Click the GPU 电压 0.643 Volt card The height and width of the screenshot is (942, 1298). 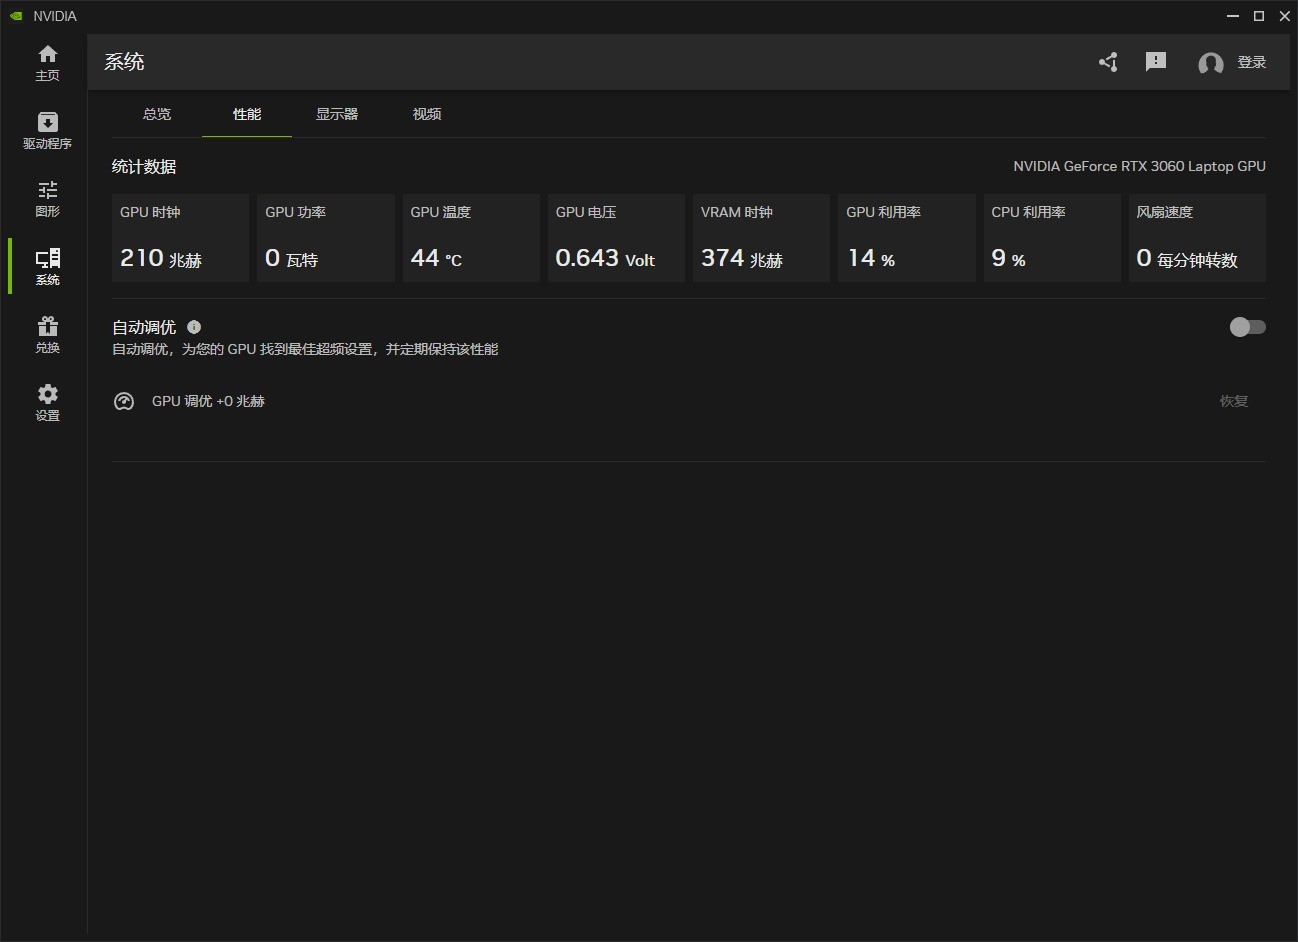tap(616, 238)
